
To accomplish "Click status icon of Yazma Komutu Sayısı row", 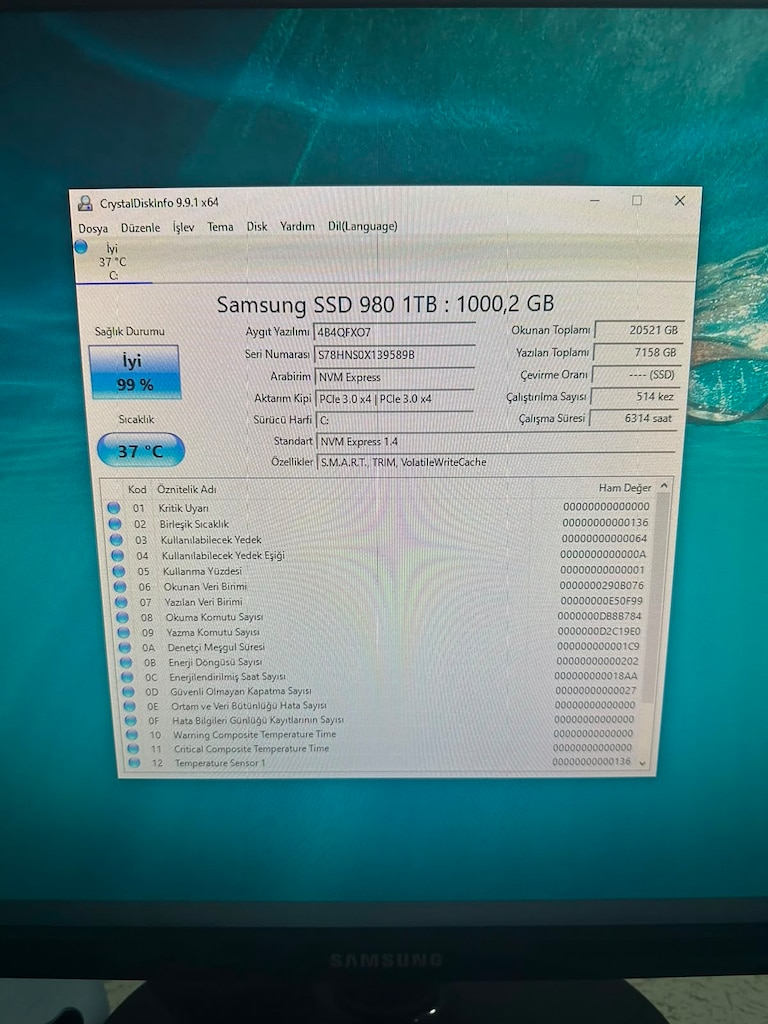I will pyautogui.click(x=124, y=632).
